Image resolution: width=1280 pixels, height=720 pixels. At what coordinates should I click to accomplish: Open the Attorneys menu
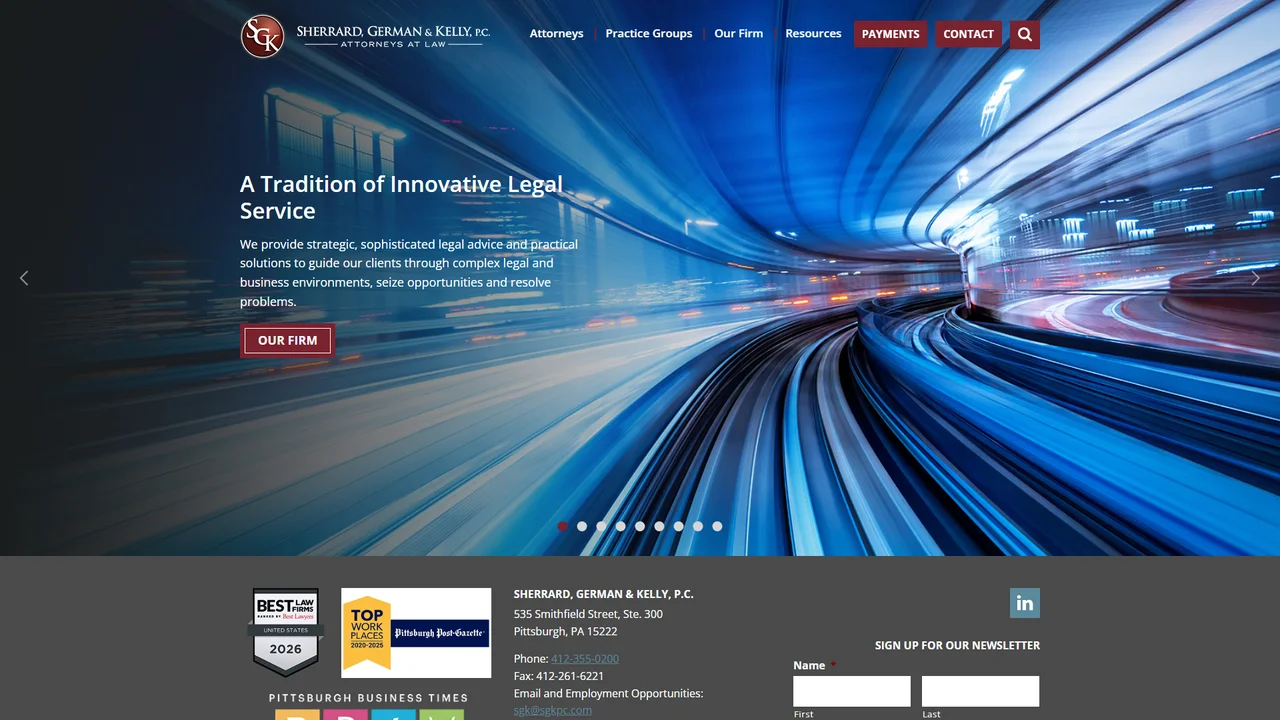557,34
